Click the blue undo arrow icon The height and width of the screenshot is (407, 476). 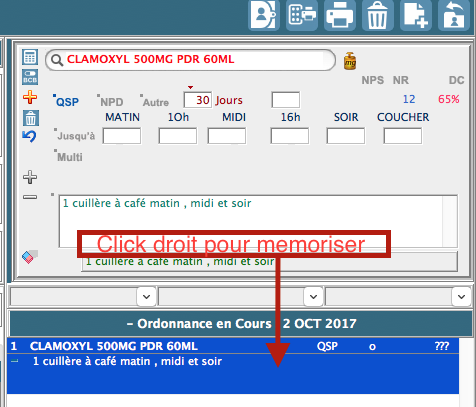point(29,136)
